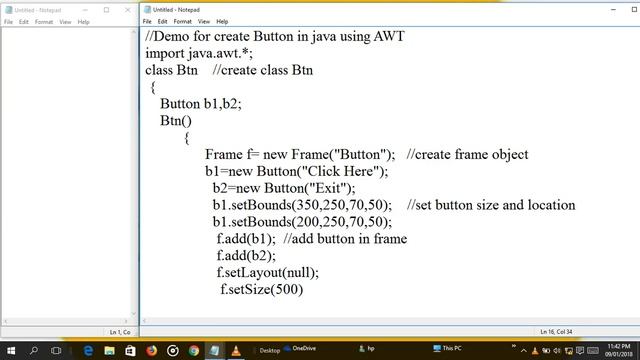Screen dimensions: 640x360
Task: Open Edit menu in background Notepad window
Action: click(24, 22)
